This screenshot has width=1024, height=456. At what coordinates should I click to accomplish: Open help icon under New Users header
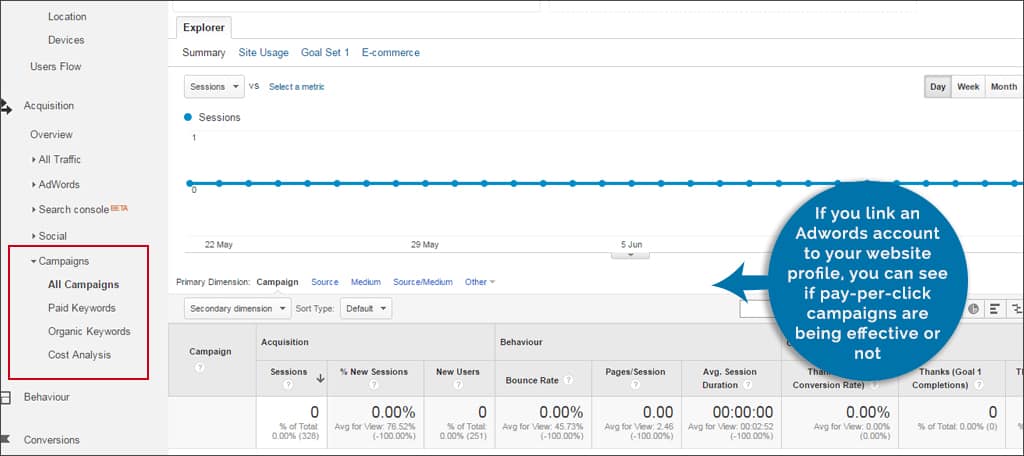pyautogui.click(x=458, y=385)
